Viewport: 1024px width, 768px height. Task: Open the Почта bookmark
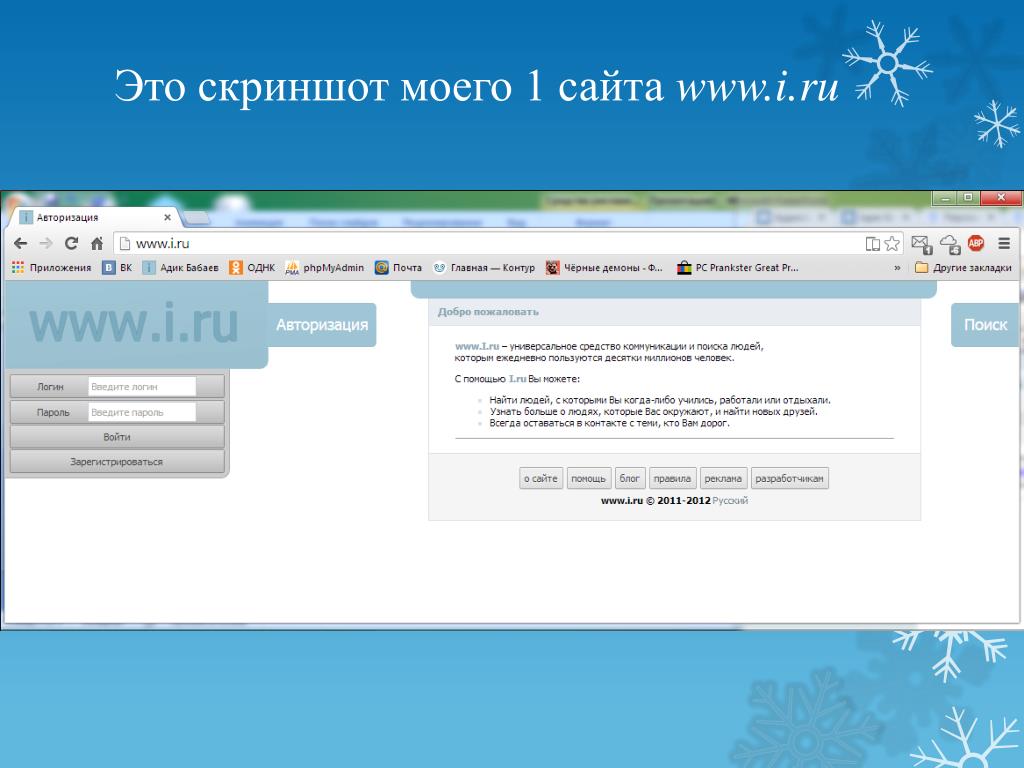pos(398,268)
